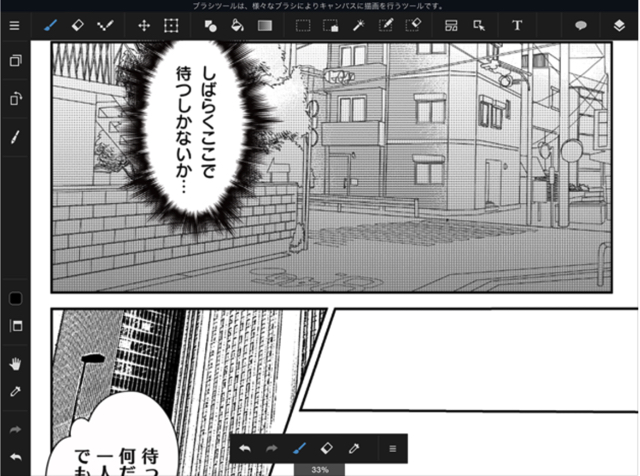Viewport: 640px width, 476px height.
Task: Choose the Operation/object select tool
Action: [x=479, y=25]
